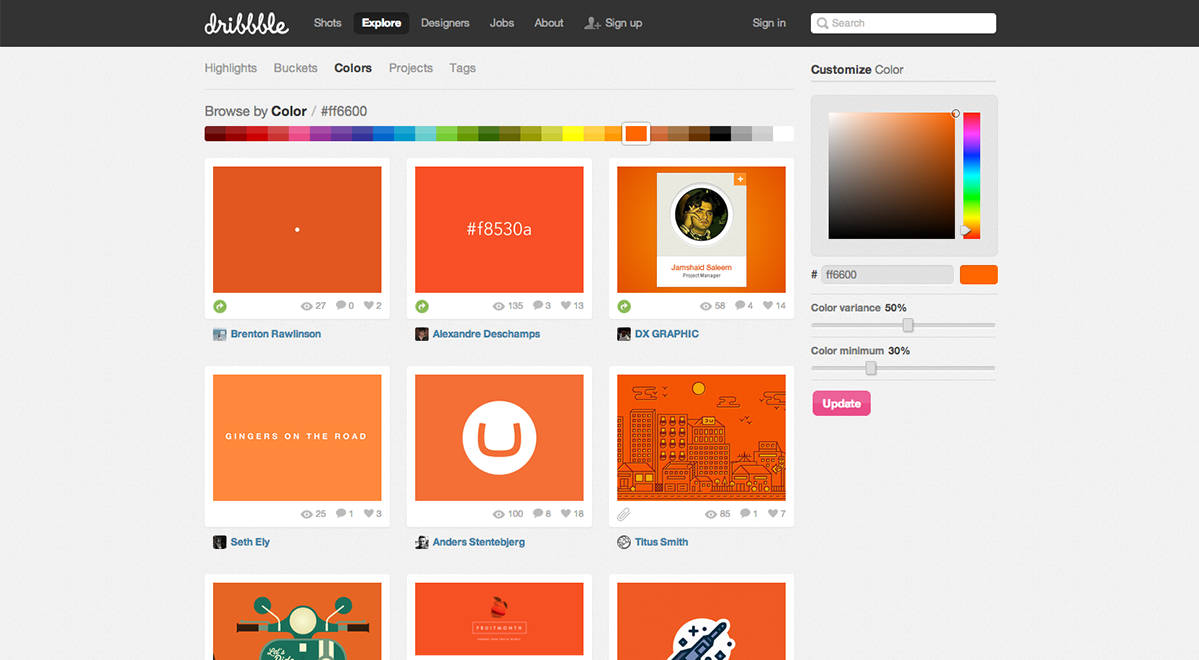Click the views eye icon showing 135
The width and height of the screenshot is (1199, 660).
(x=499, y=306)
